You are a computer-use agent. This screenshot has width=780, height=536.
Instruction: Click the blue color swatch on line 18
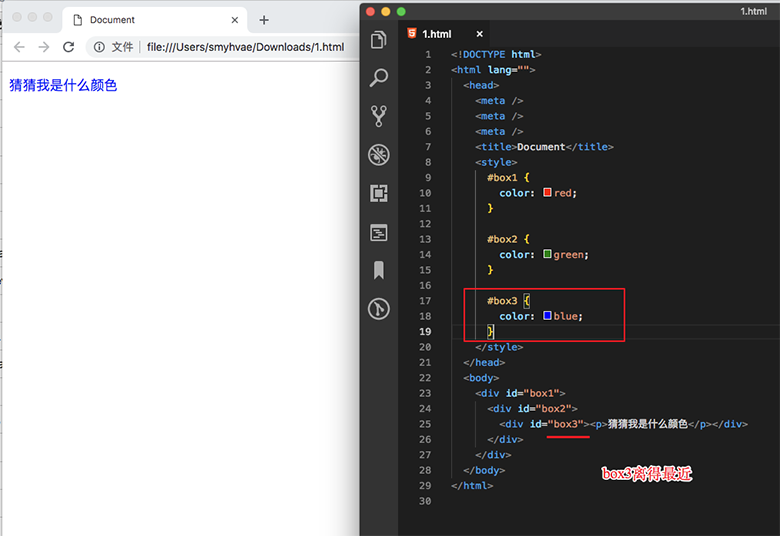547,316
